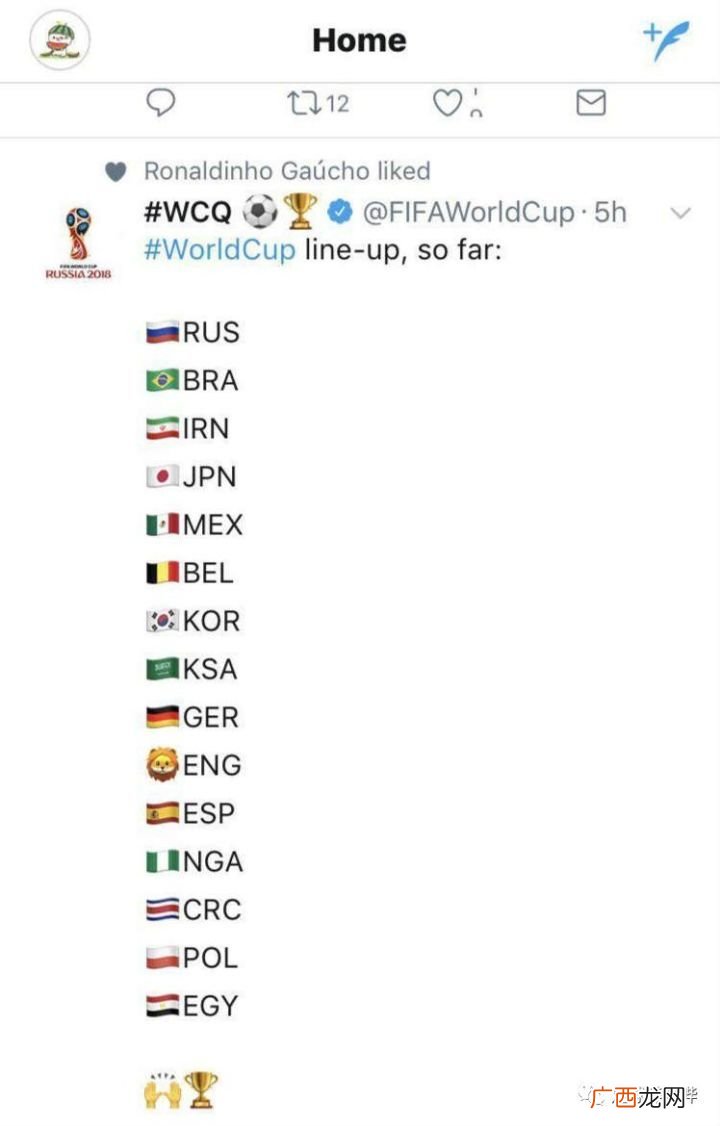Tap the trophy emoji at tweet bottom
This screenshot has width=720, height=1126.
(201, 1089)
